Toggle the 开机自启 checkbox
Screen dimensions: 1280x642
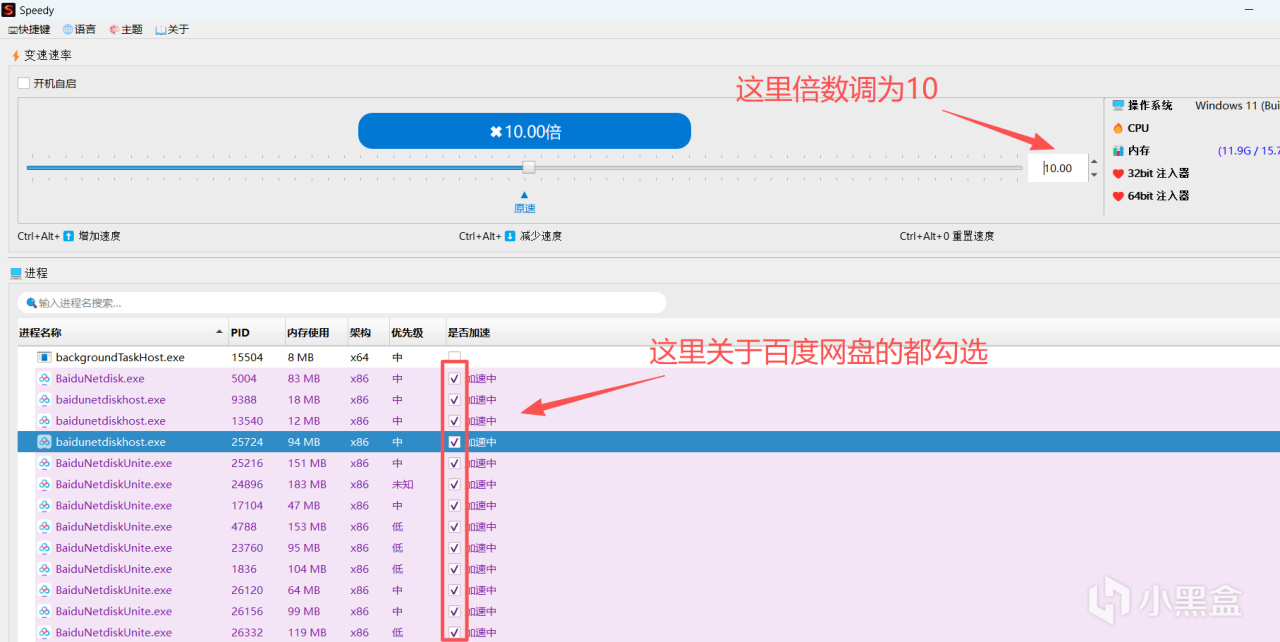[24, 83]
